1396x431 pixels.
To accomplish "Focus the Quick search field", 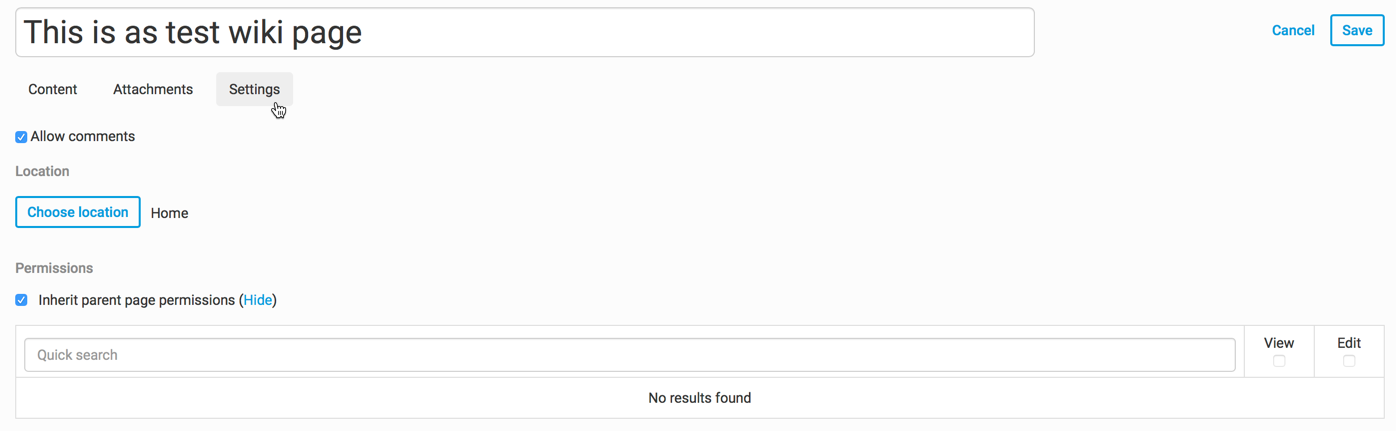I will (629, 355).
